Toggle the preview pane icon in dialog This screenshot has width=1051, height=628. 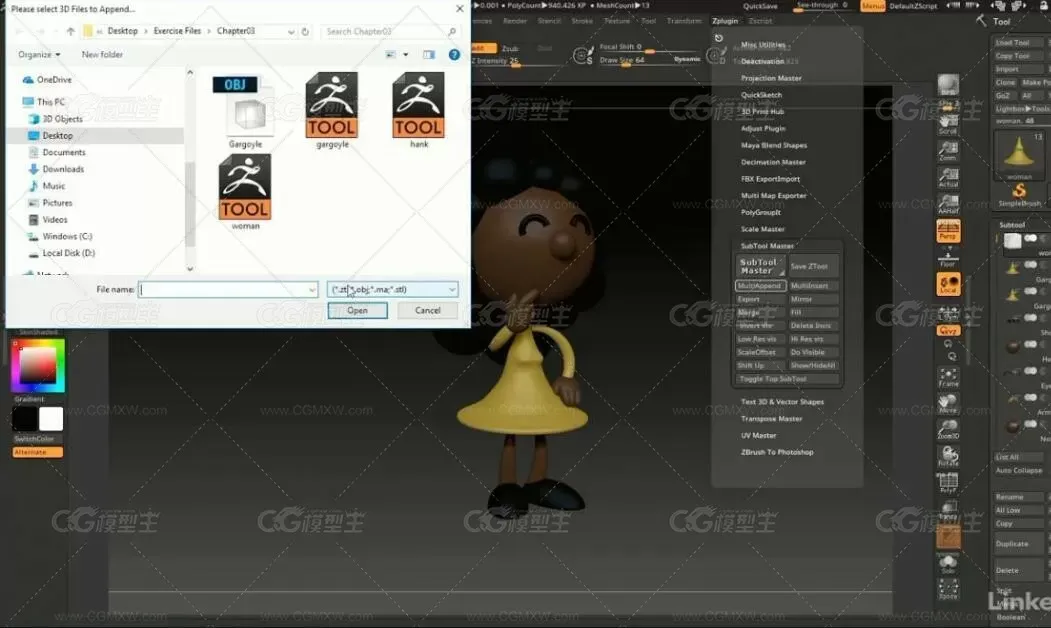(429, 54)
